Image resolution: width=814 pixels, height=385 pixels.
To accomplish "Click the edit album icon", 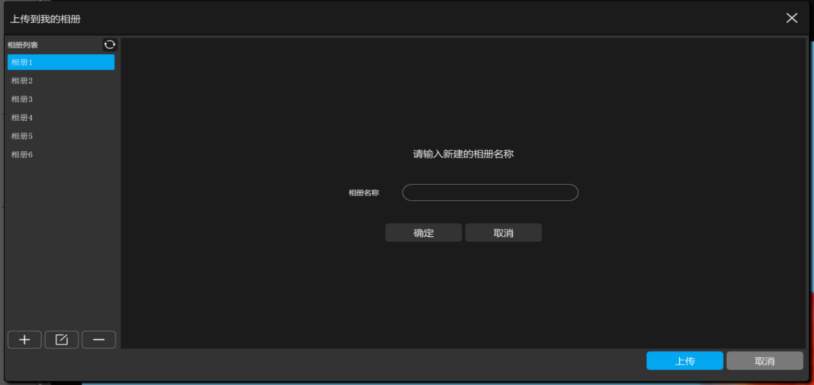I will (x=61, y=340).
